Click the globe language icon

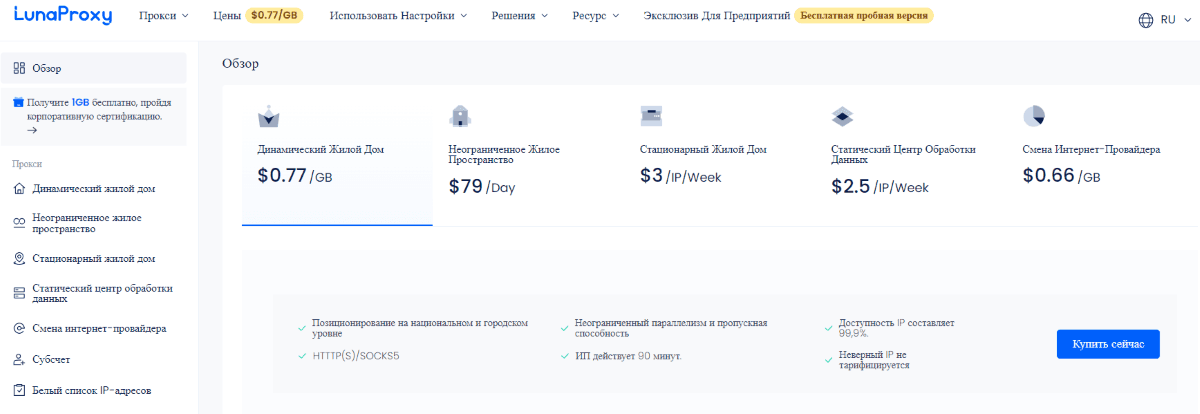click(x=1146, y=19)
